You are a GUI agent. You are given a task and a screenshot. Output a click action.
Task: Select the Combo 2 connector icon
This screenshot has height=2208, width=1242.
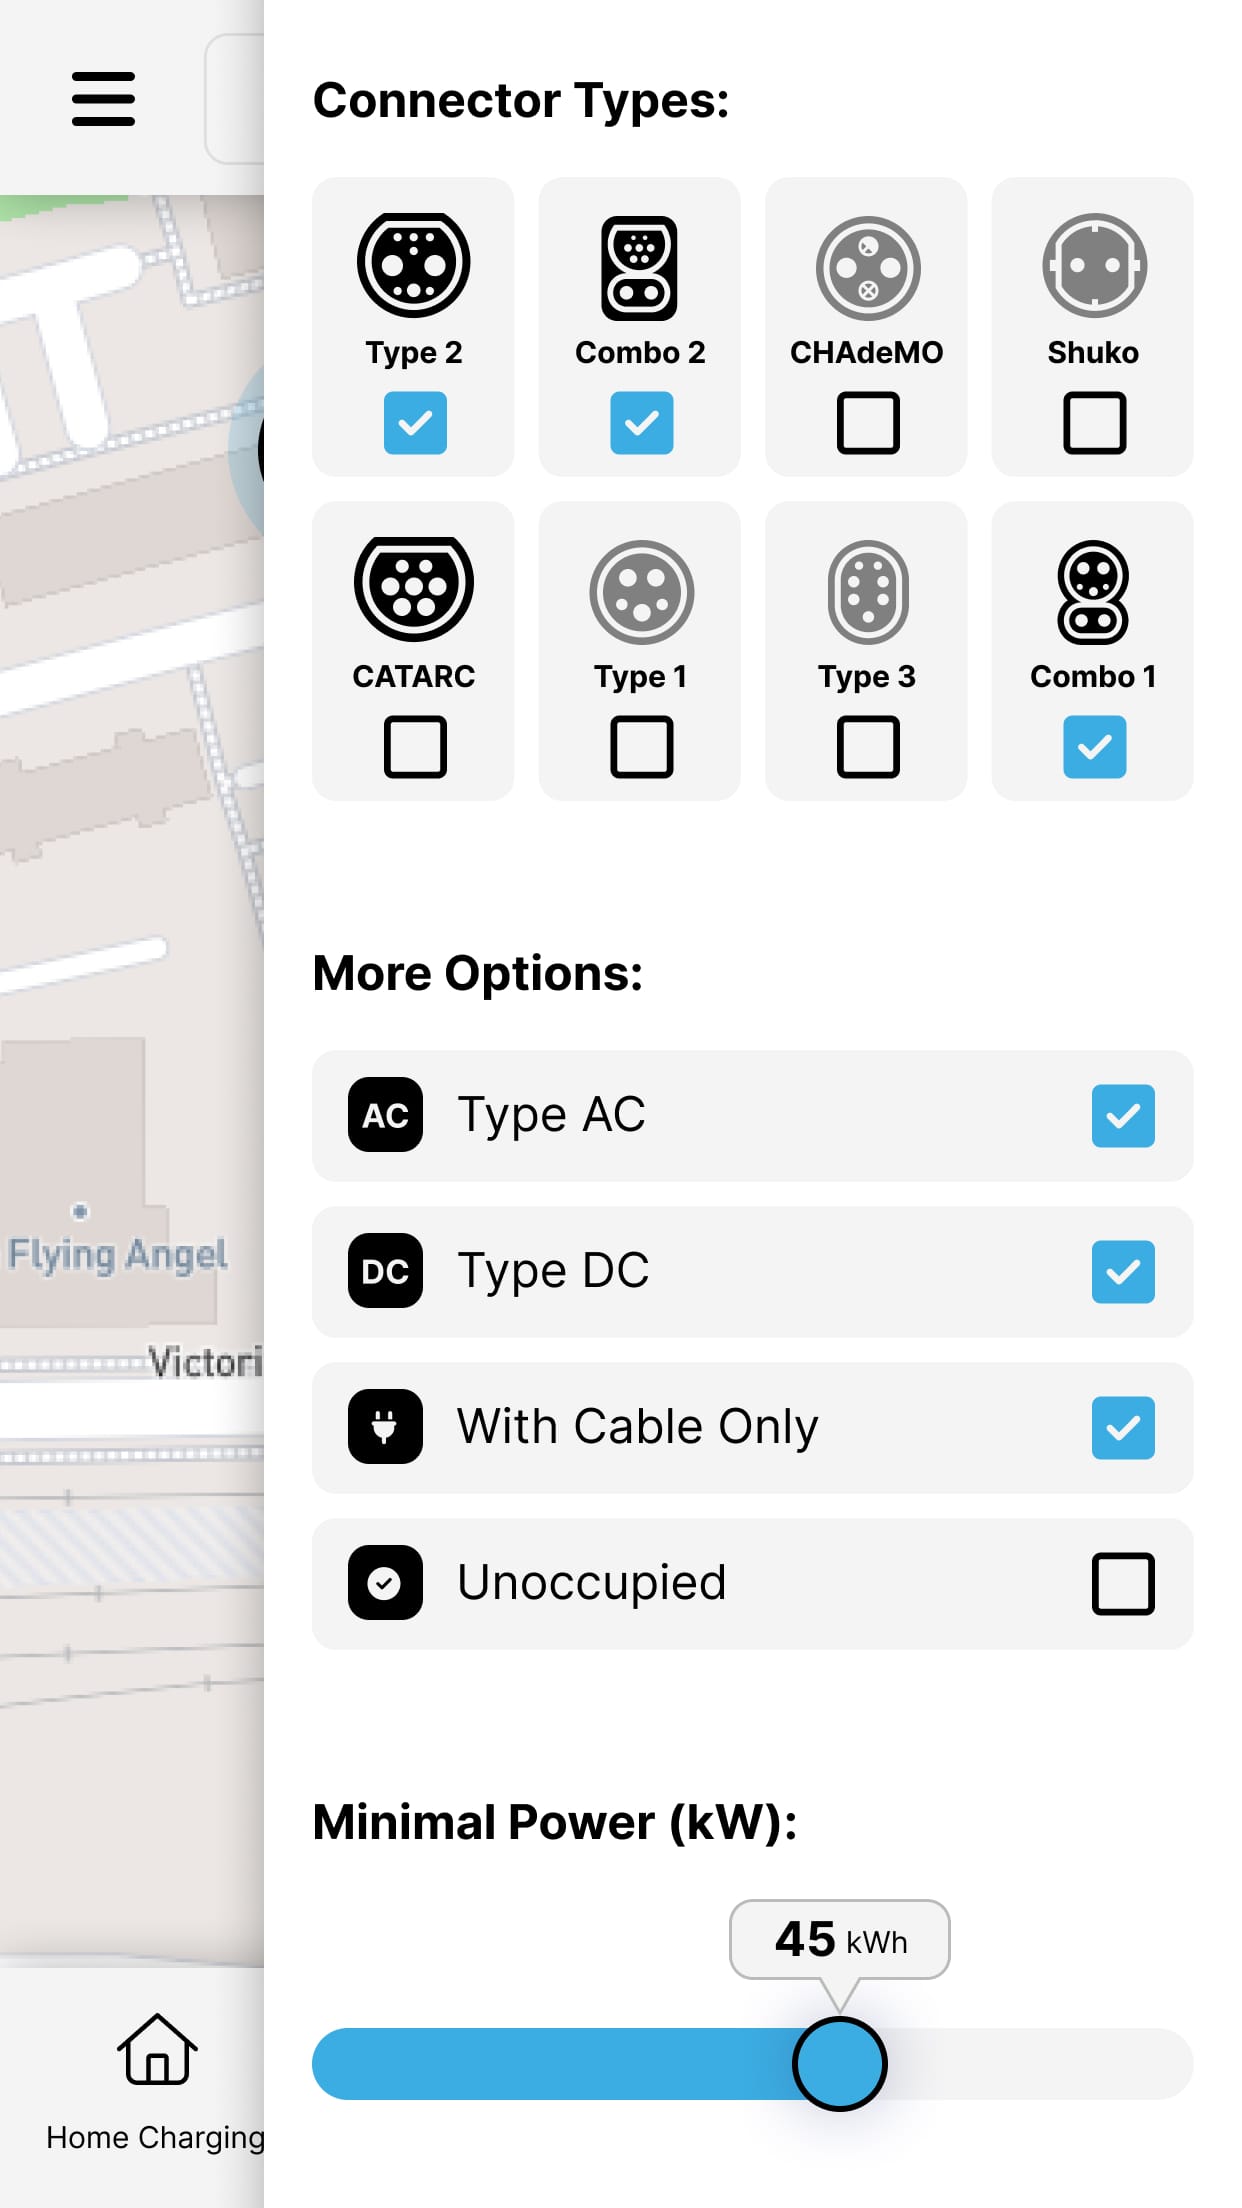[x=639, y=265]
